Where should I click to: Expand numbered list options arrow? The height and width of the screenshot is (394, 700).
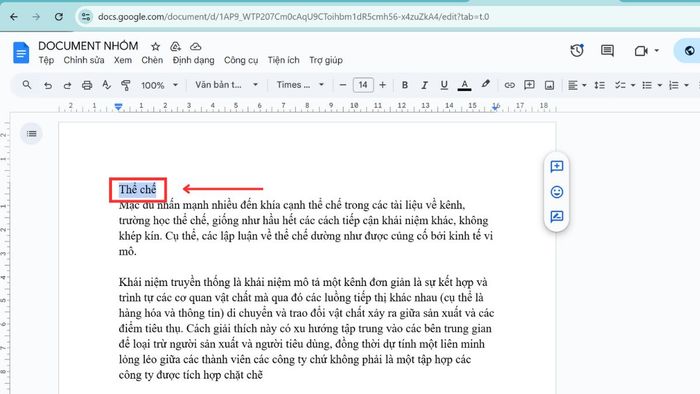coord(687,85)
